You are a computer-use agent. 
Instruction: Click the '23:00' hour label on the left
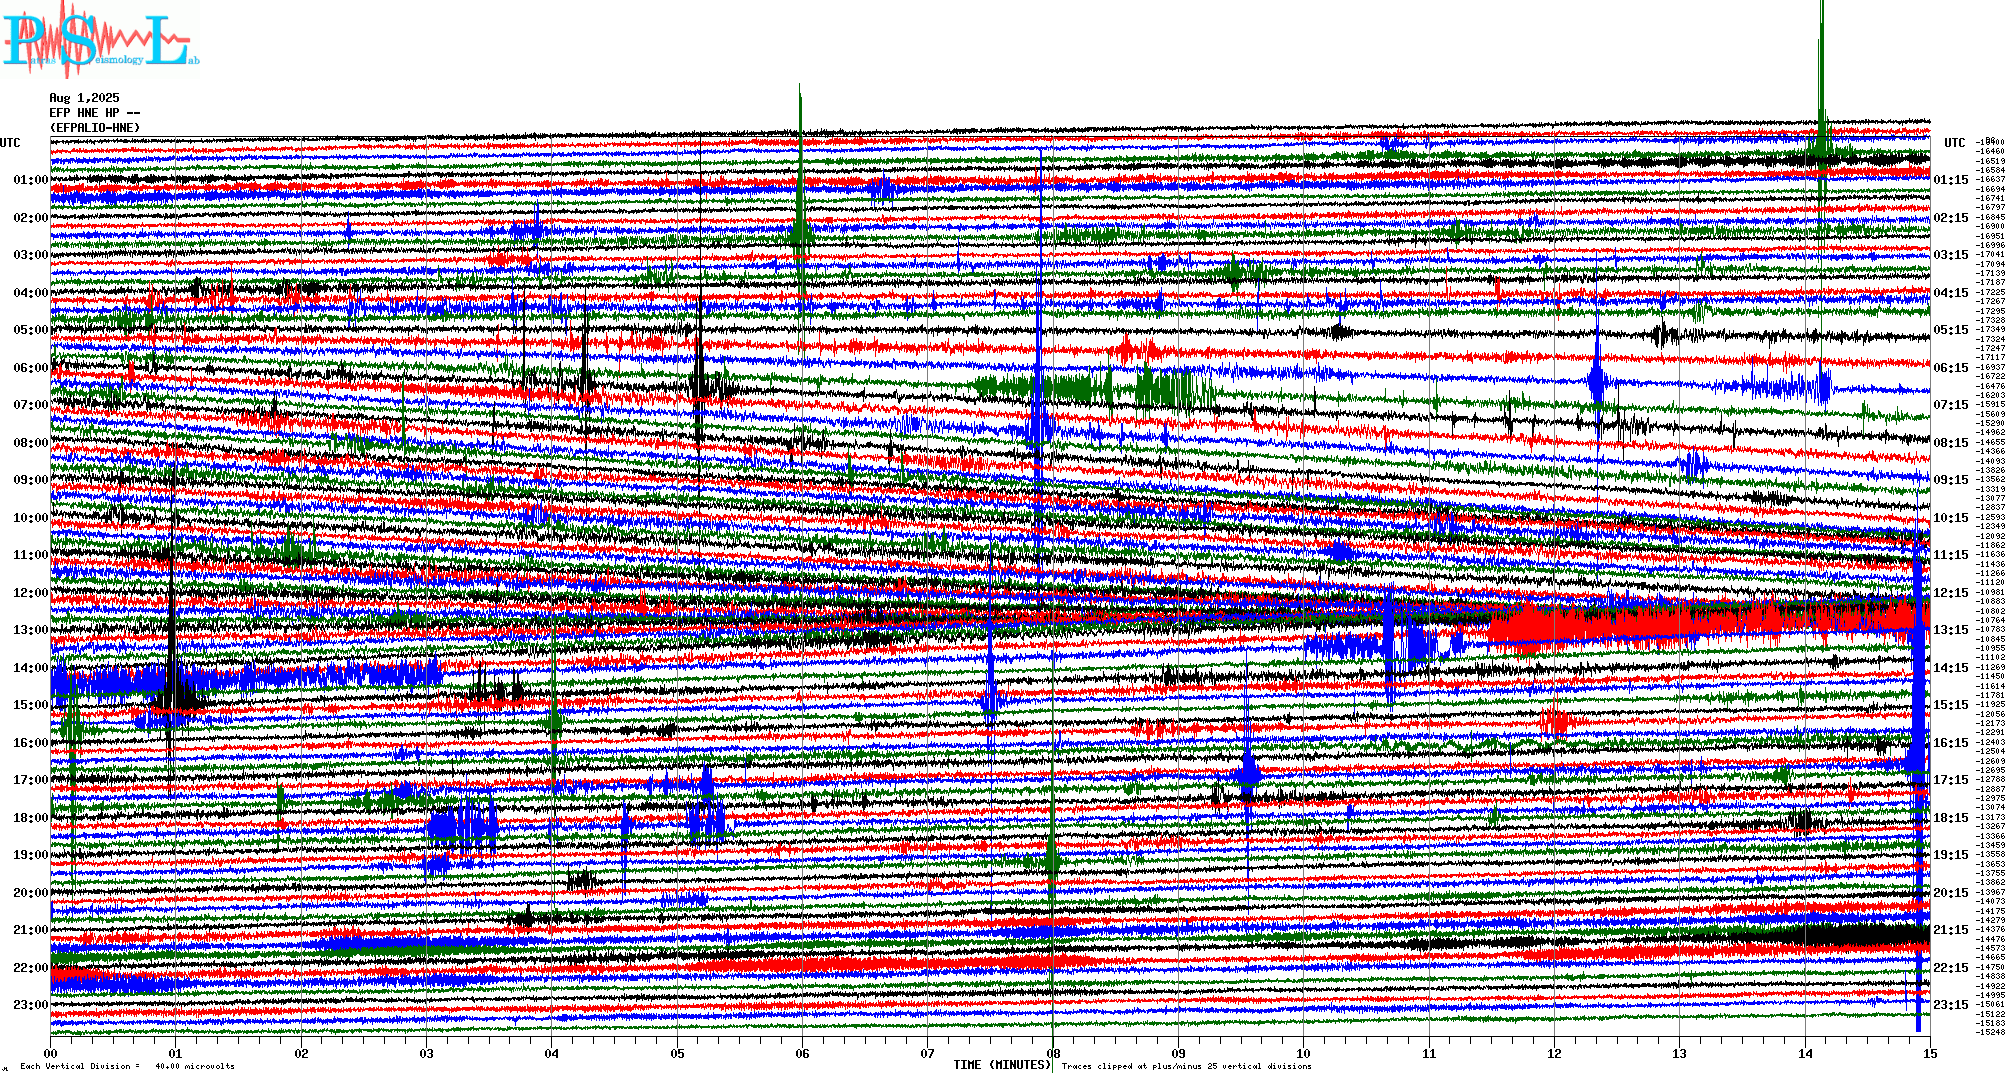31,1005
